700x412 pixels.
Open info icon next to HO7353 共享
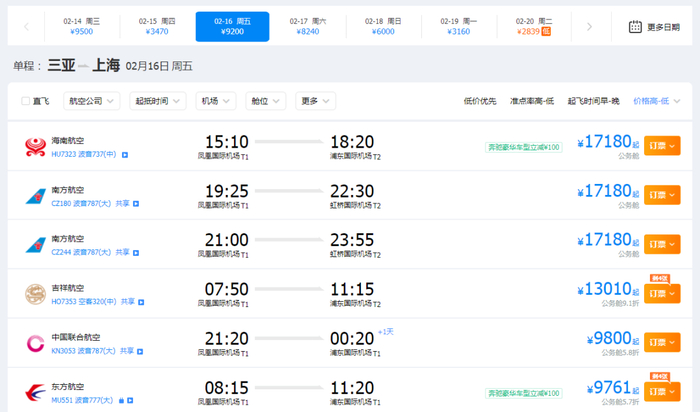tap(141, 302)
